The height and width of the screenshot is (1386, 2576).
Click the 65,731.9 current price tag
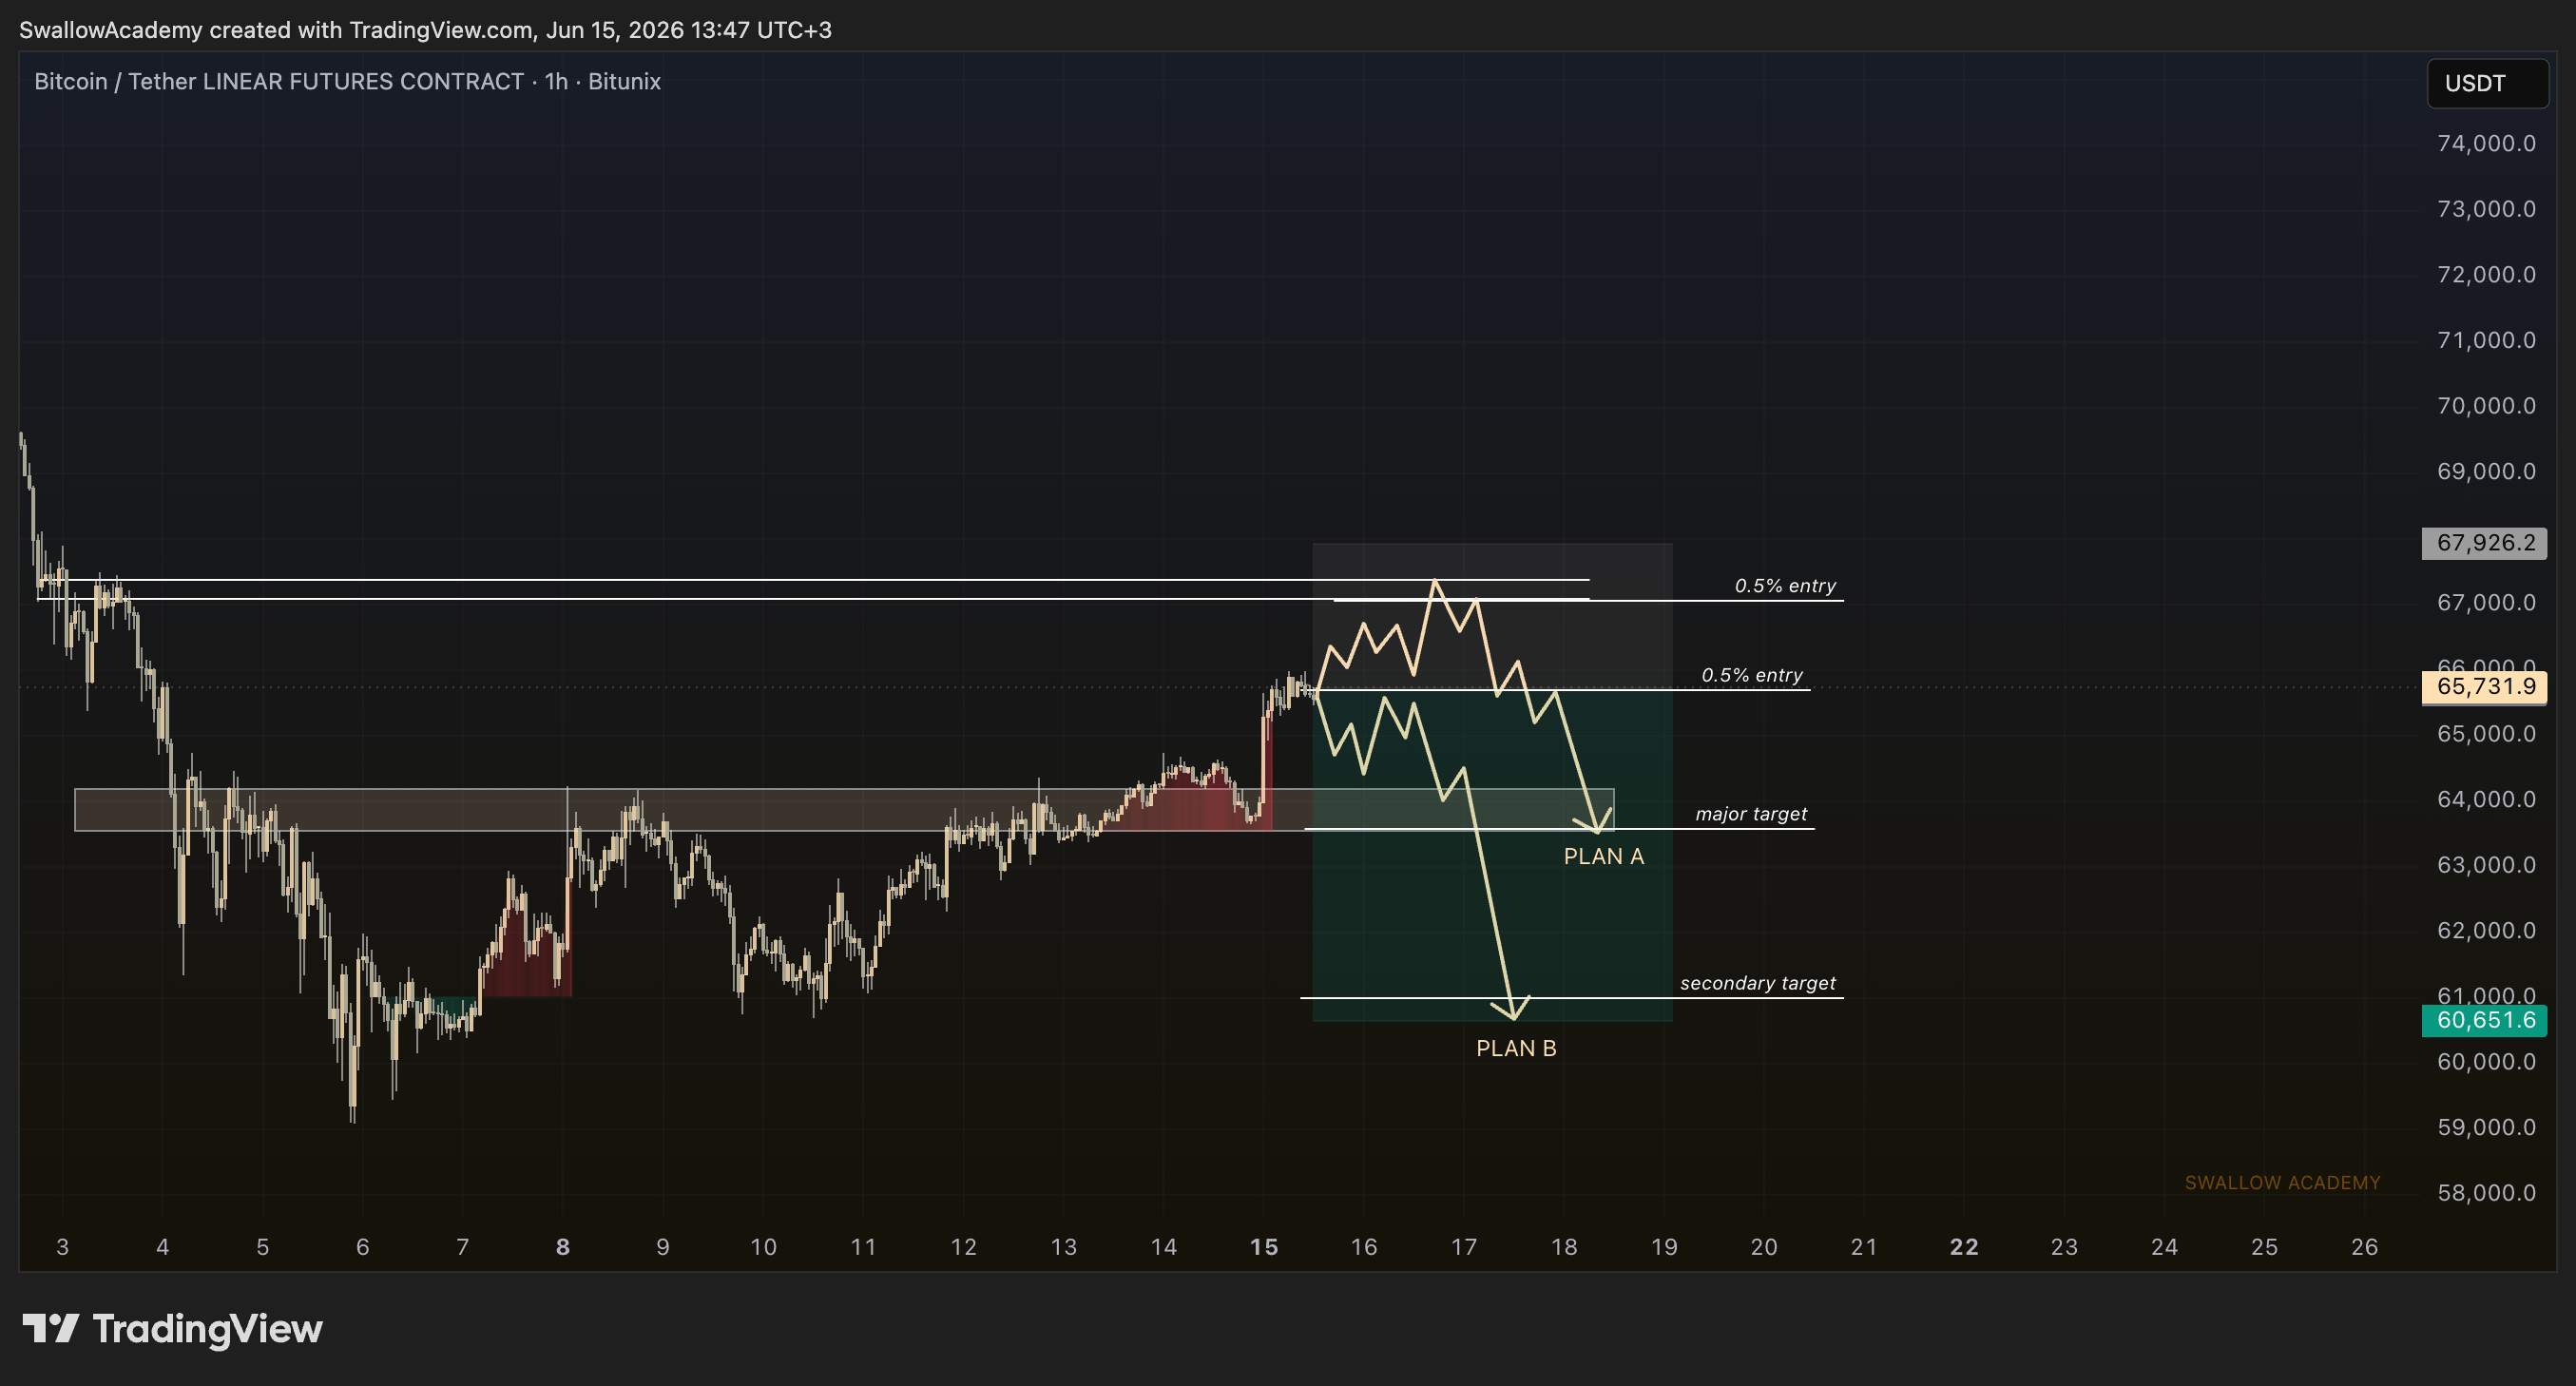coord(2484,686)
